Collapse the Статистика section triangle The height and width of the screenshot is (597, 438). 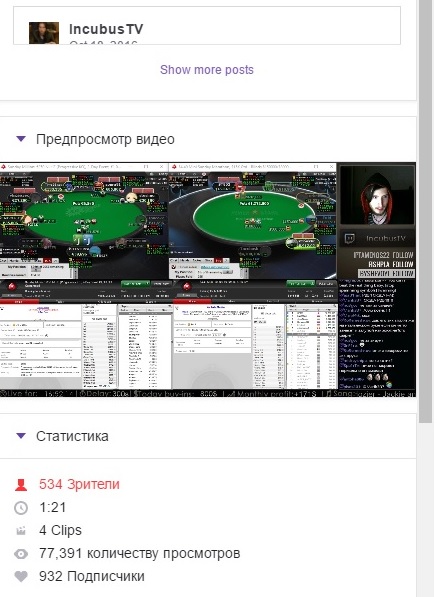click(x=21, y=436)
